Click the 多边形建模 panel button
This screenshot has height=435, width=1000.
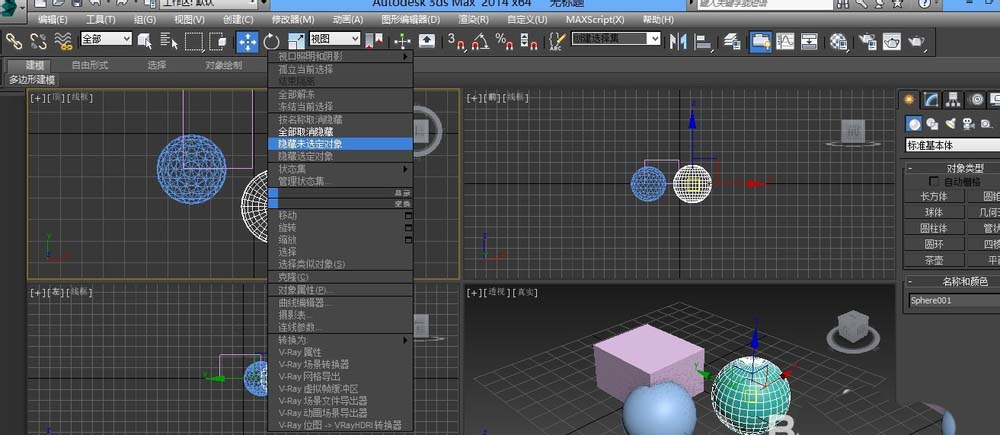pos(31,80)
